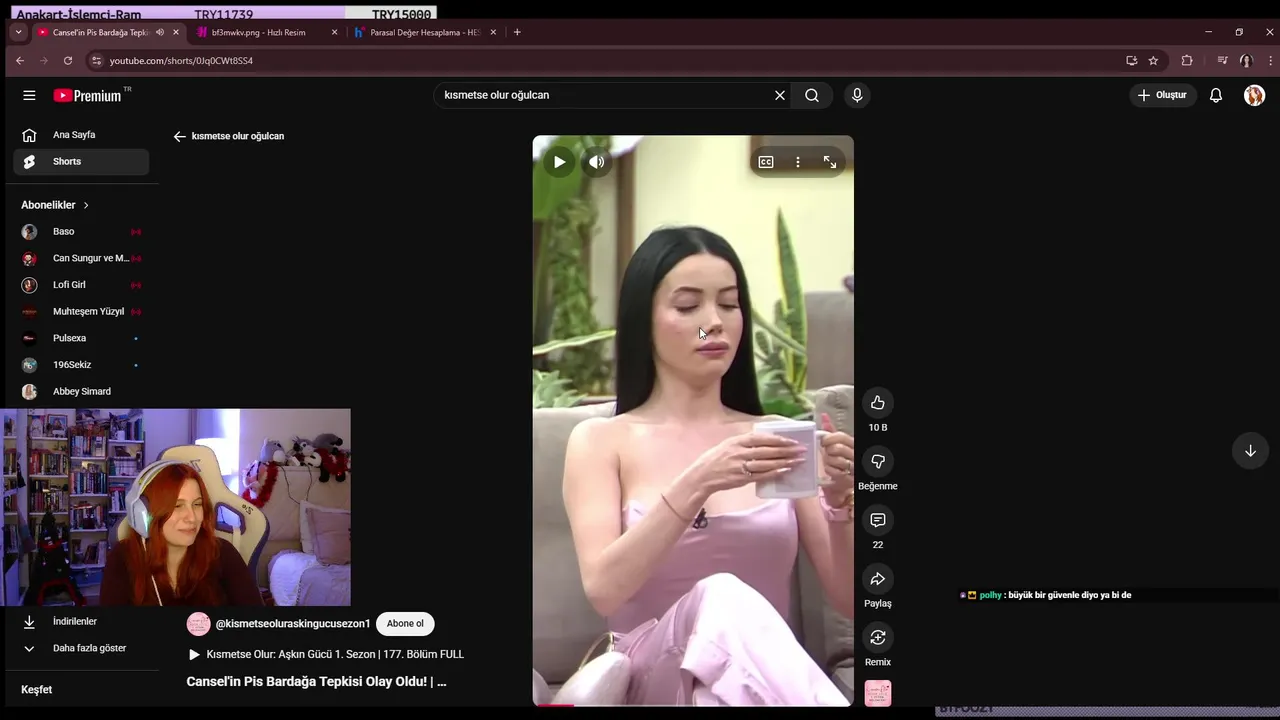1280x720 pixels.
Task: Open @kismetseoluraskingucusezon1 channel
Action: [x=293, y=624]
